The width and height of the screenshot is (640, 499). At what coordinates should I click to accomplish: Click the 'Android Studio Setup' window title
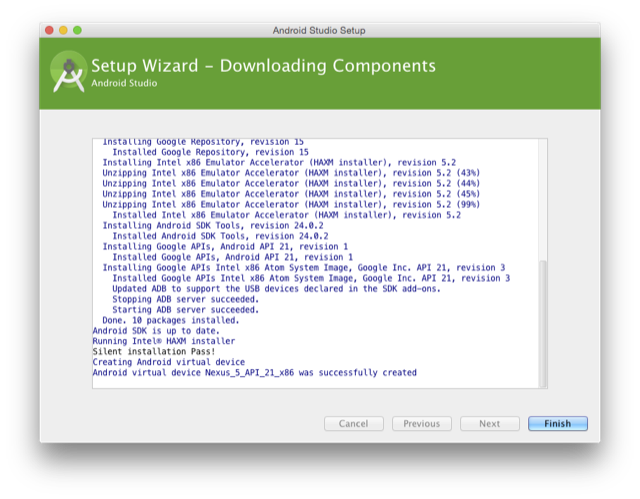pos(319,31)
